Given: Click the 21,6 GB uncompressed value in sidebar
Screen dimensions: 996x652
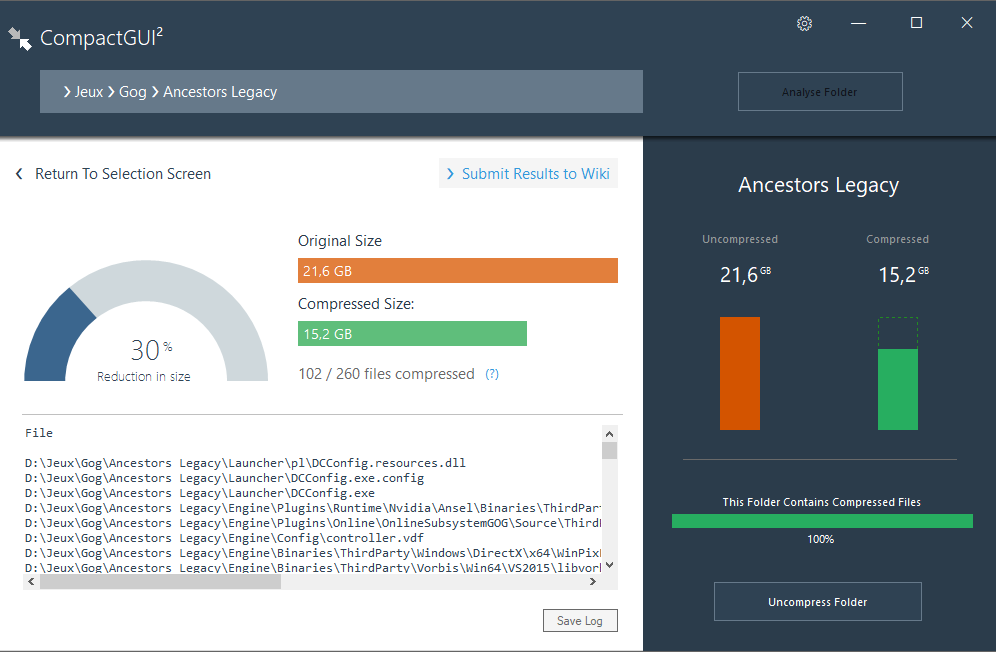Looking at the screenshot, I should coord(745,275).
